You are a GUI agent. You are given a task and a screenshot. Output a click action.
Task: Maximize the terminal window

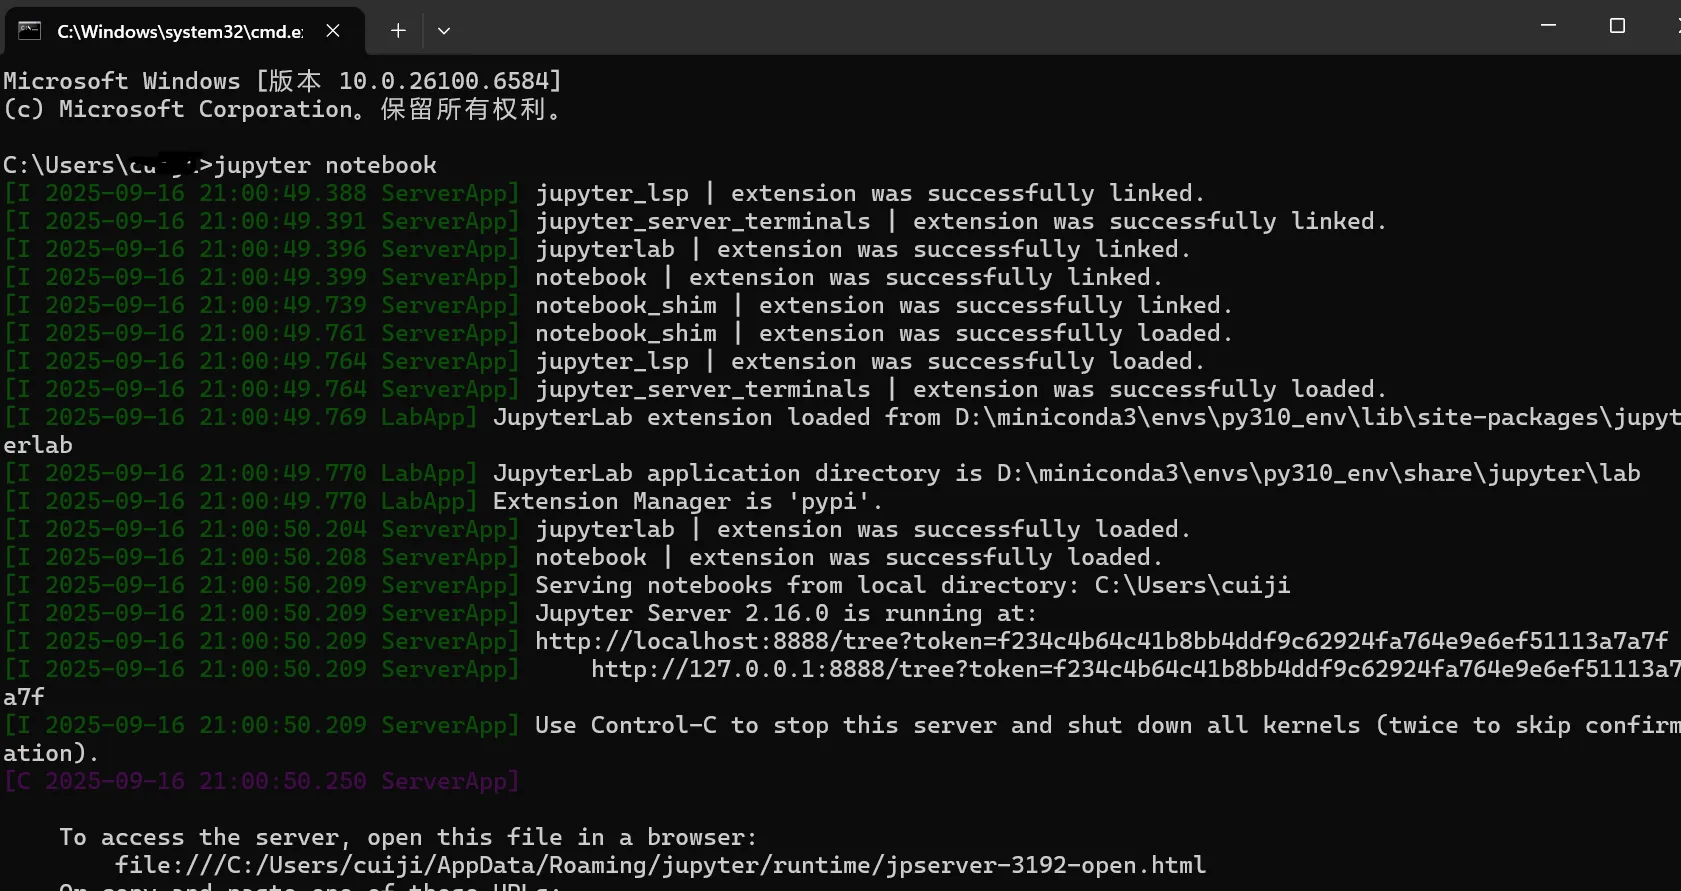pos(1617,26)
